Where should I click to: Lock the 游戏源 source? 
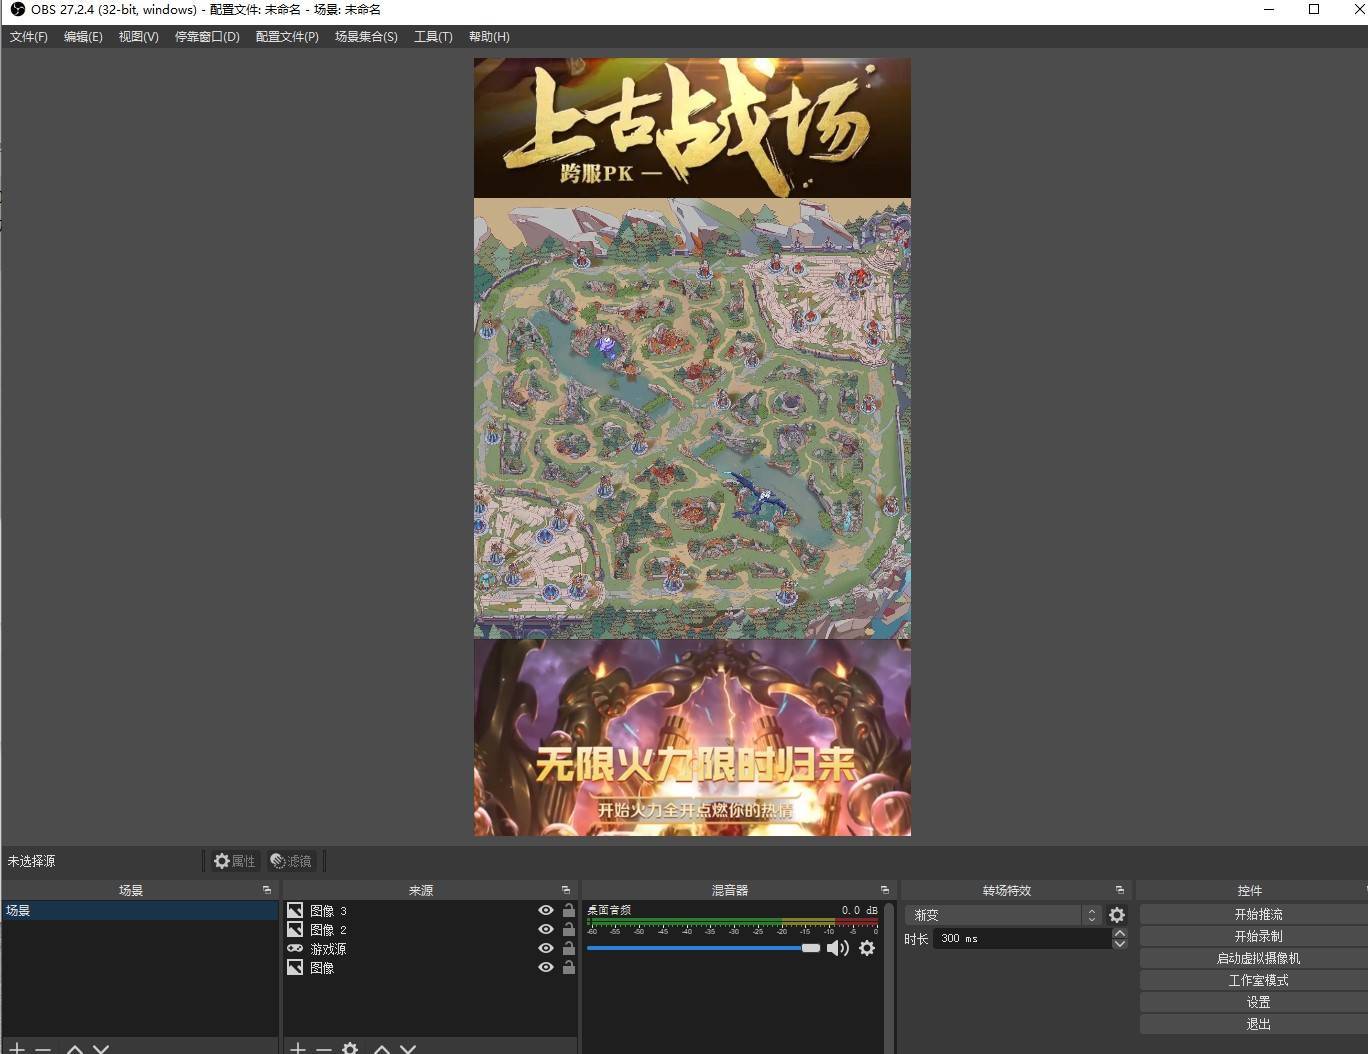(x=569, y=948)
